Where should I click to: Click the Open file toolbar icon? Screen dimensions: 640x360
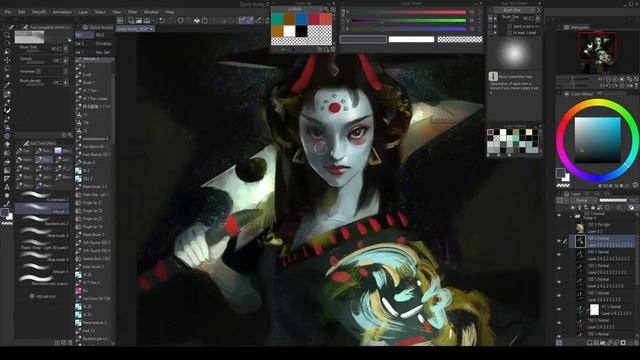(139, 20)
